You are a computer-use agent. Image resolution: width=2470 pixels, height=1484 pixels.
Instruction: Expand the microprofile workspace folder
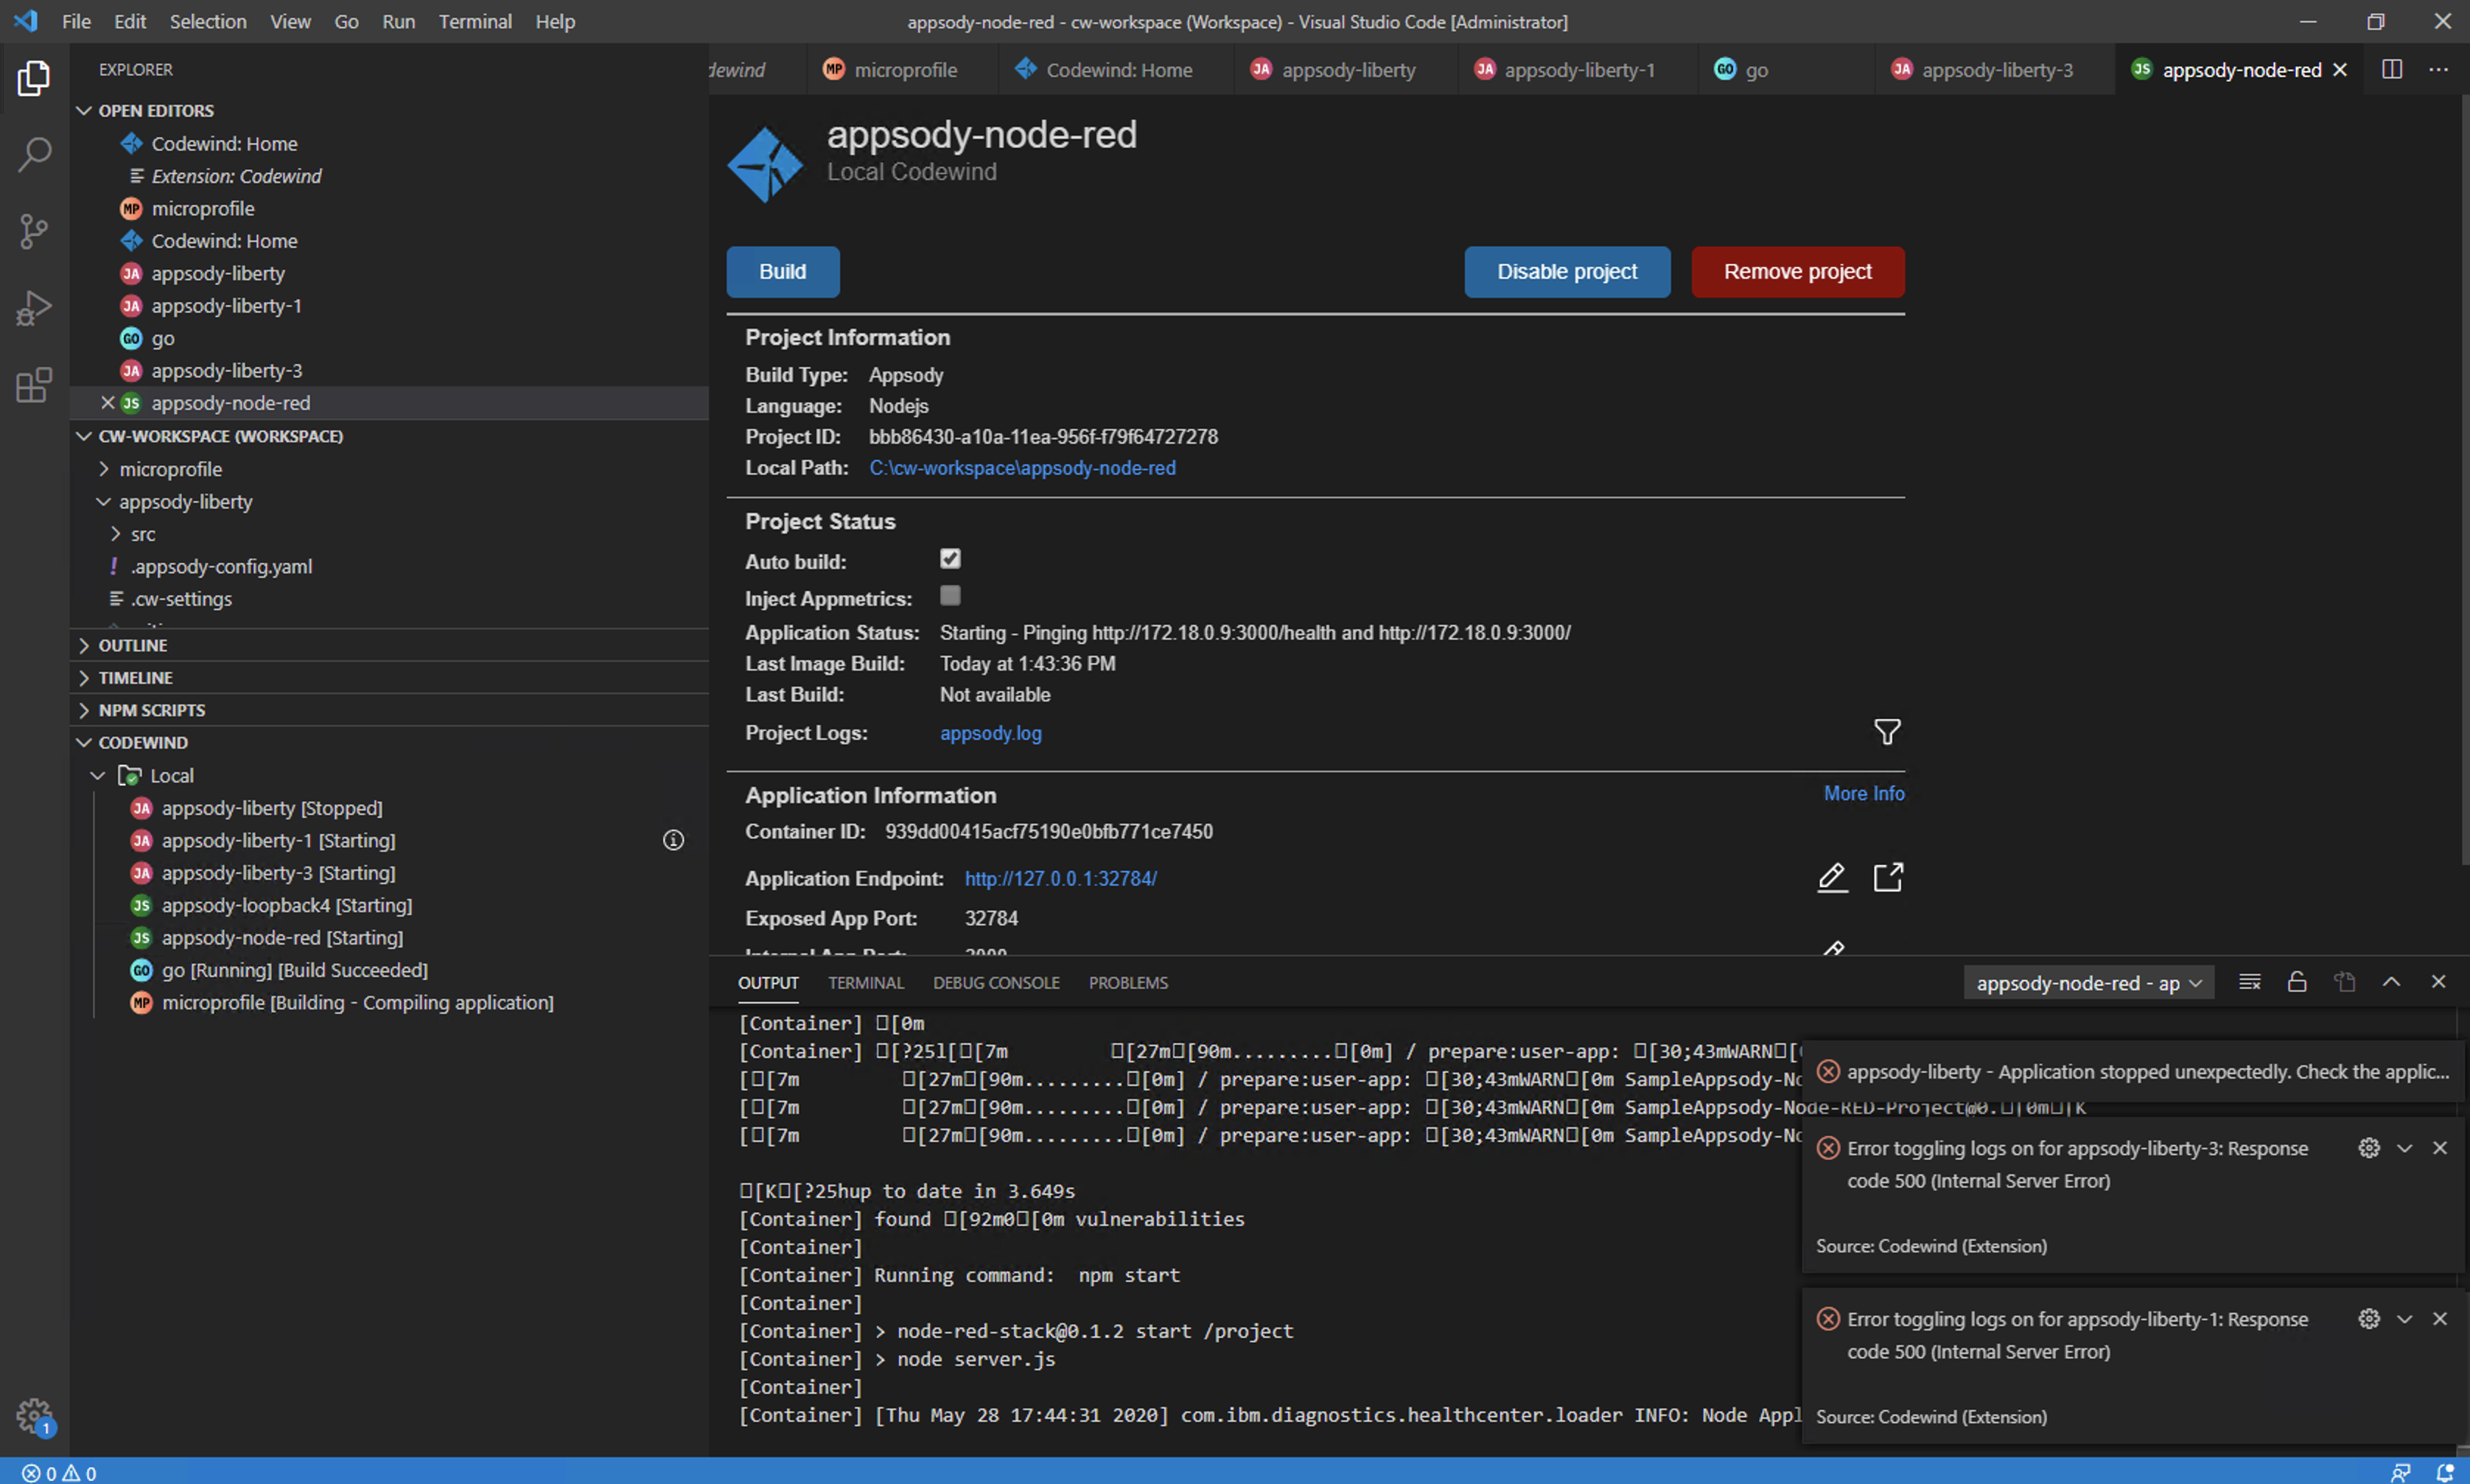pos(390,469)
